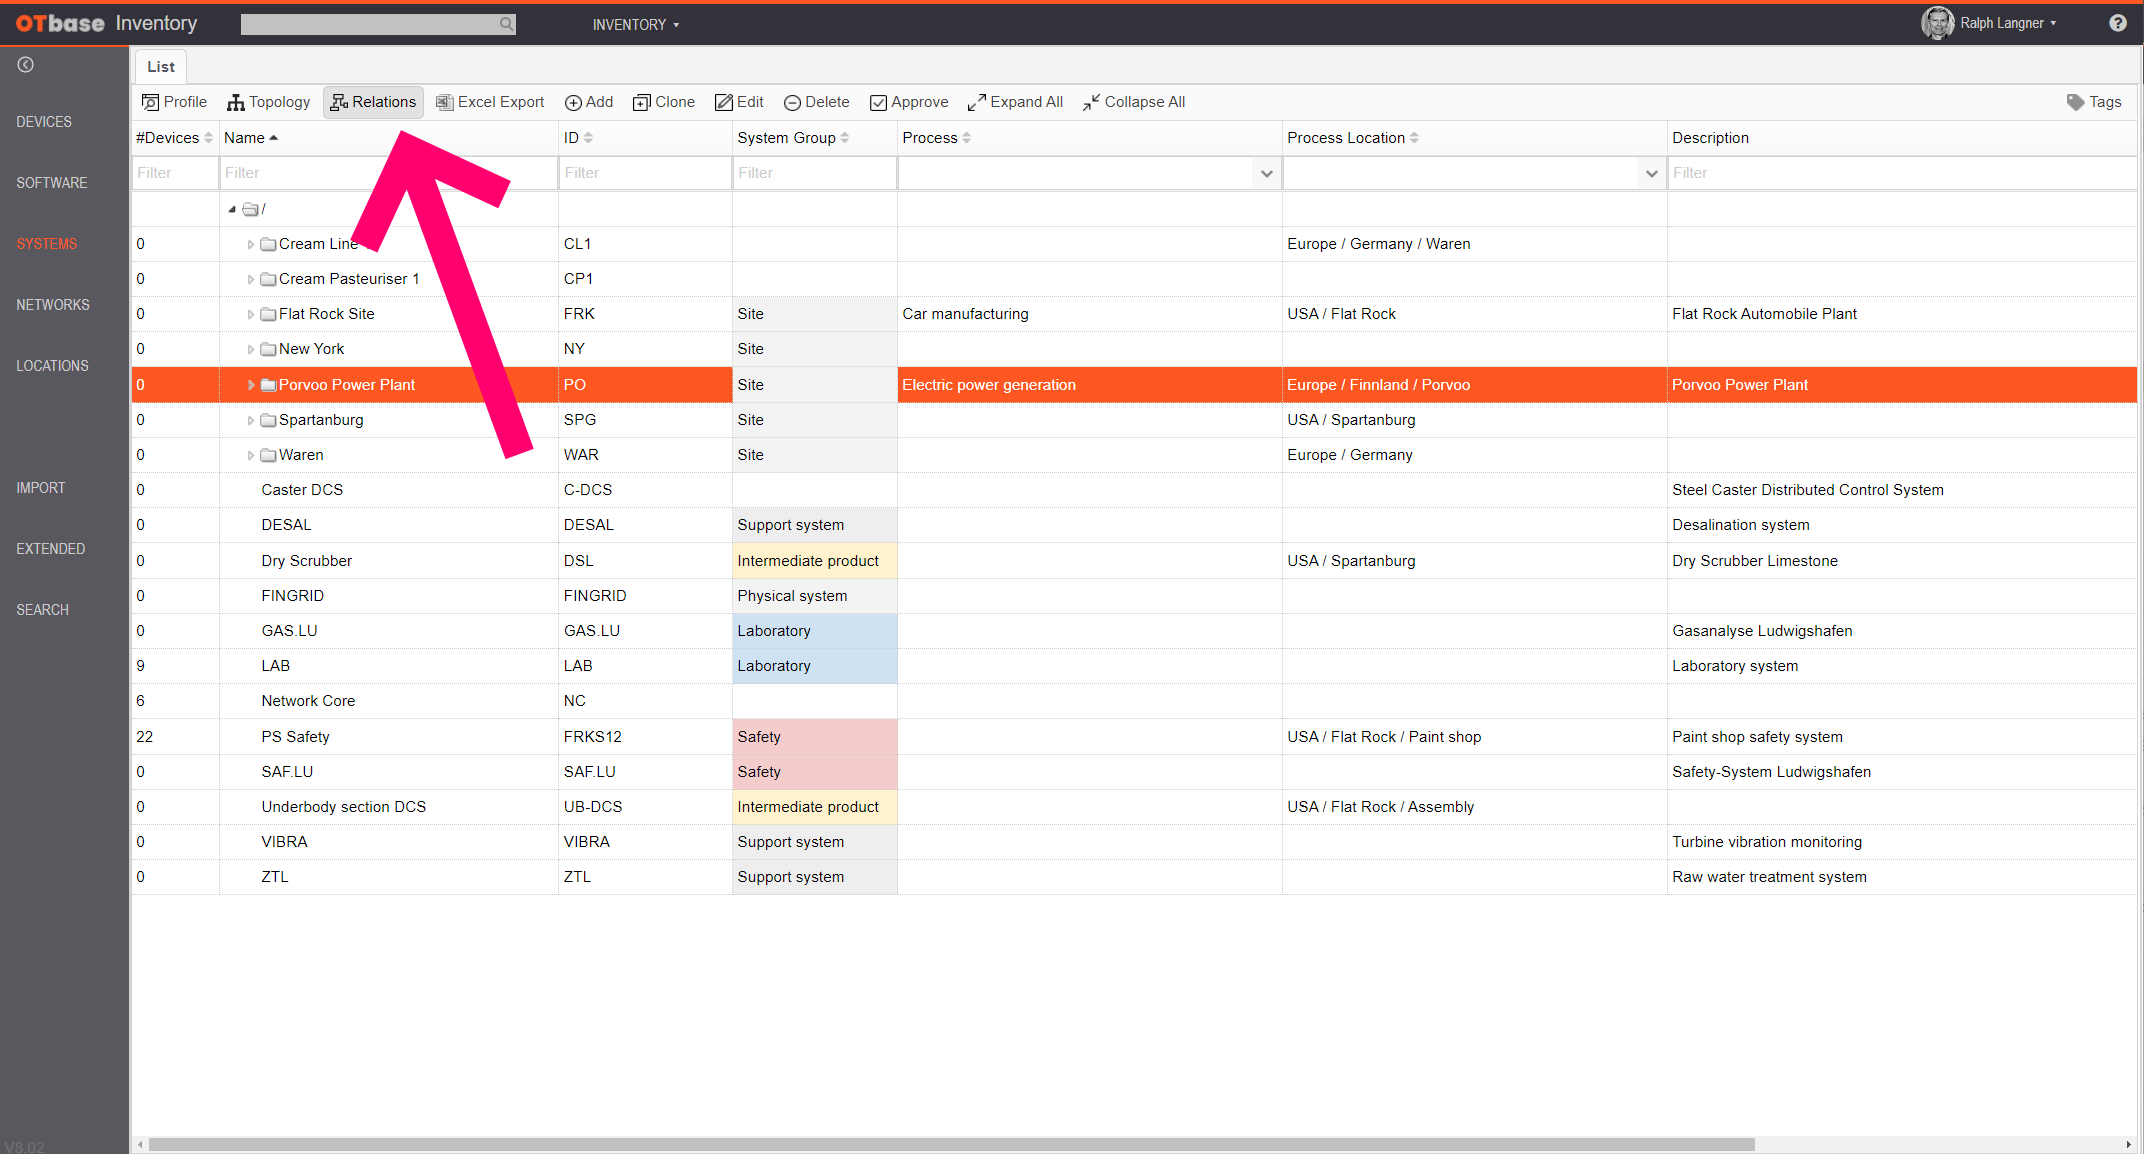Click the Waren folder icon
The image size is (2144, 1154).
point(268,455)
